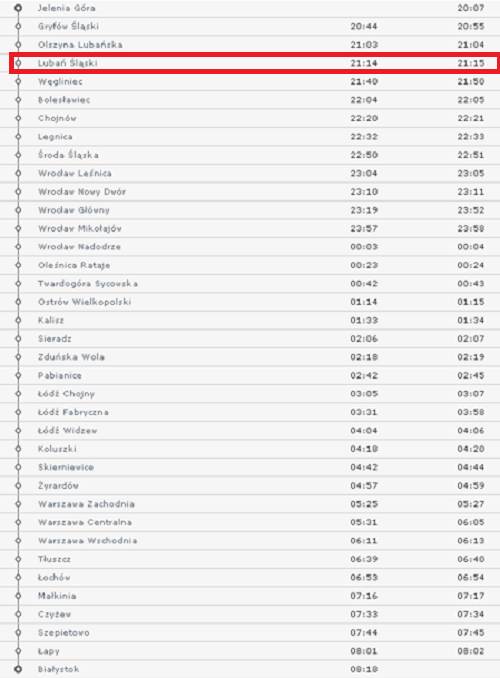
Task: Click the Kalisz stop marker circle
Action: coord(18,320)
